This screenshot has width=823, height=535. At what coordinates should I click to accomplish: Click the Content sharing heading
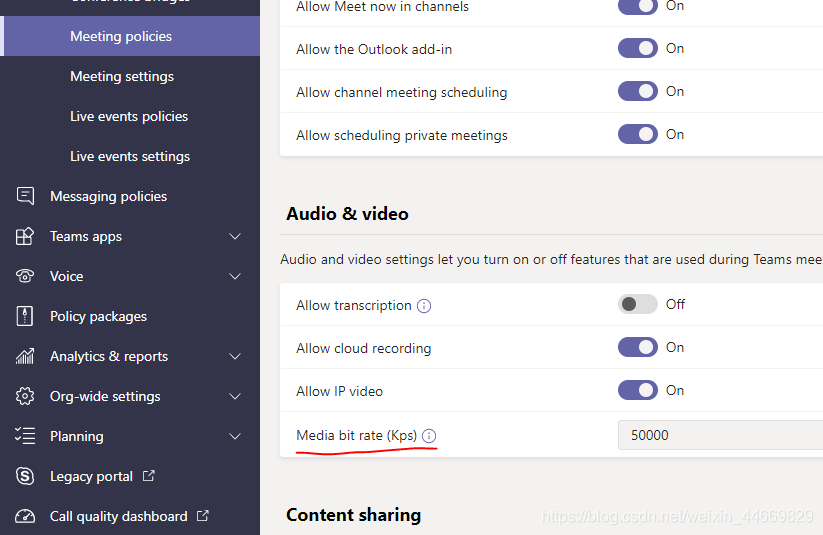pyautogui.click(x=353, y=515)
